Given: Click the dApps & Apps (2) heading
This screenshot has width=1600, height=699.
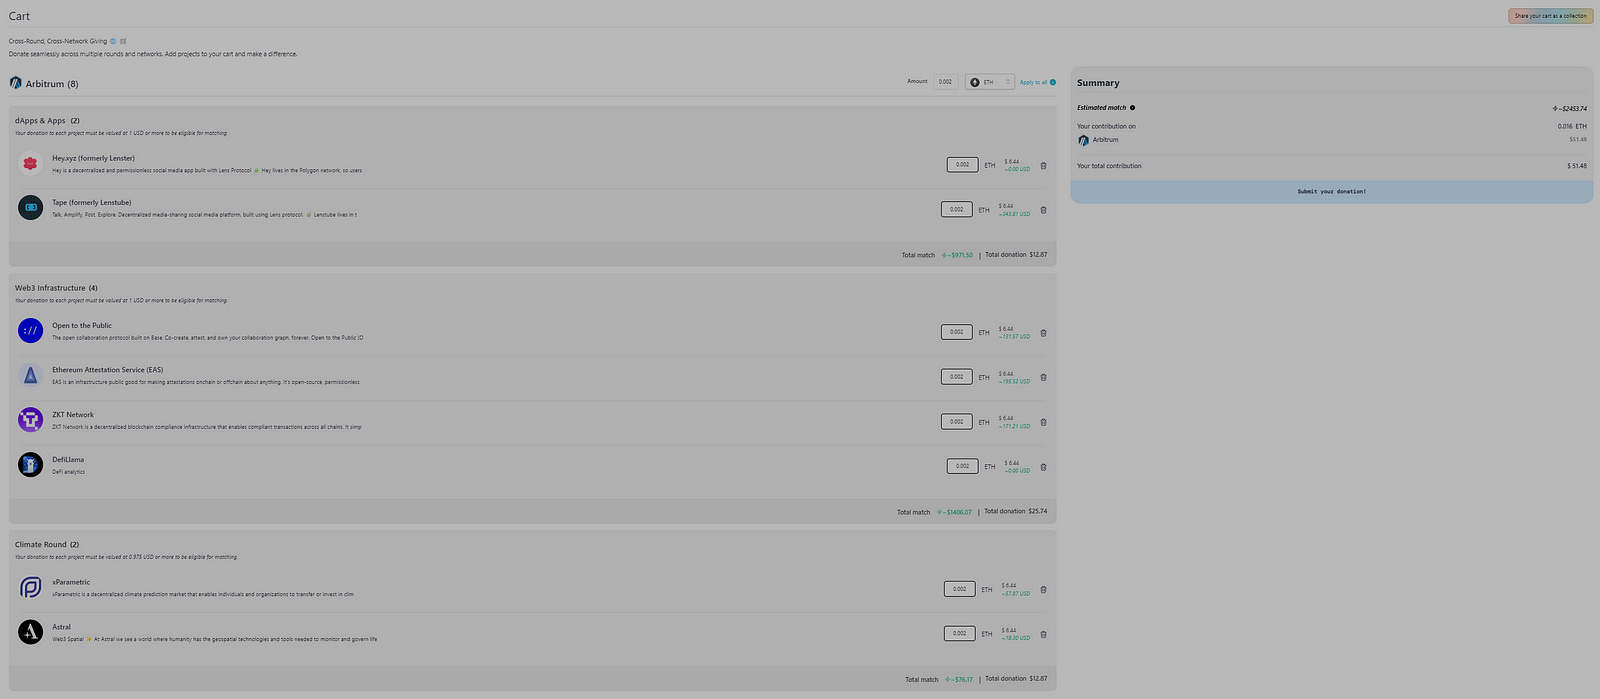Looking at the screenshot, I should tap(47, 121).
